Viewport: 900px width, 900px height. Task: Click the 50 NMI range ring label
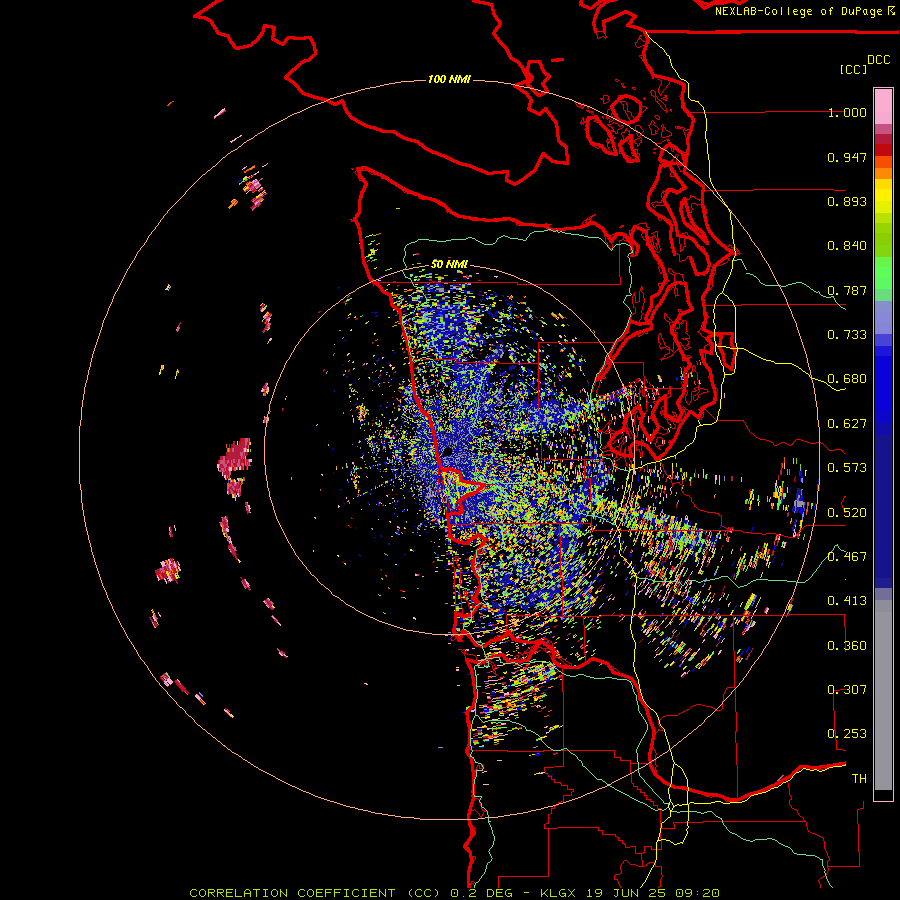click(x=449, y=264)
